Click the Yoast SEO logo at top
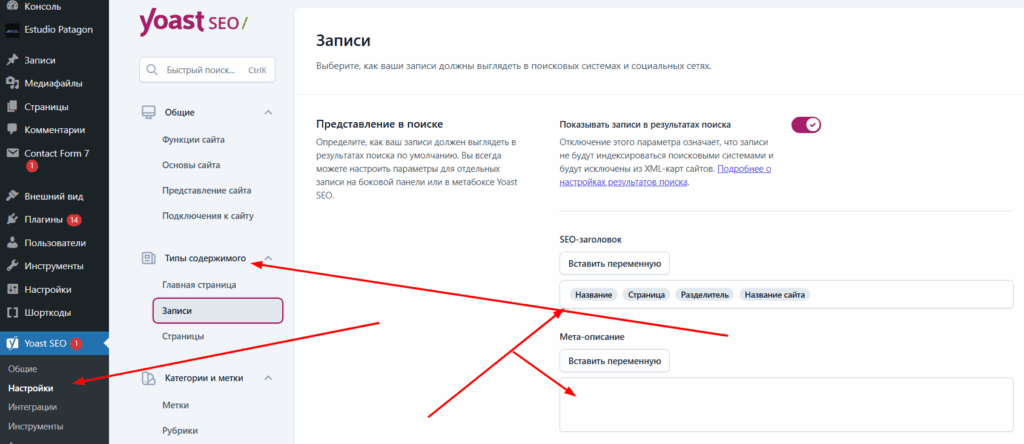 pos(193,23)
